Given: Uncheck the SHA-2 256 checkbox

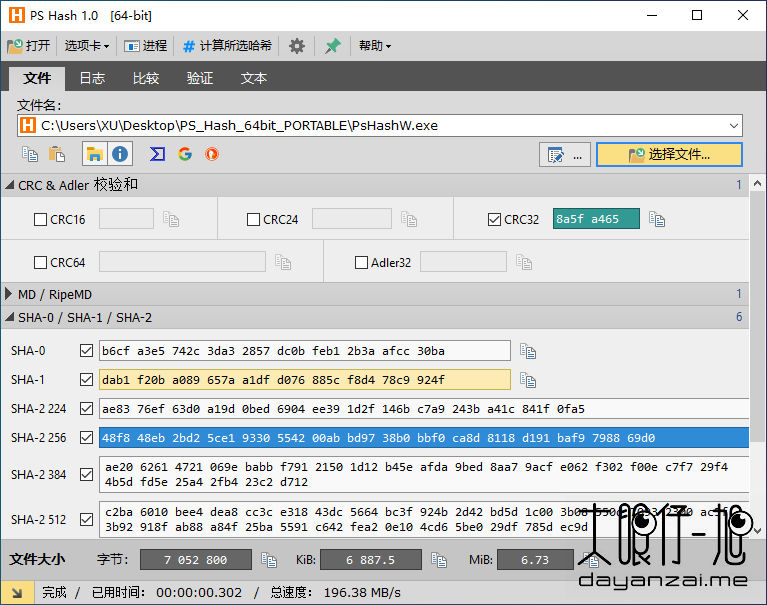Looking at the screenshot, I should (86, 437).
